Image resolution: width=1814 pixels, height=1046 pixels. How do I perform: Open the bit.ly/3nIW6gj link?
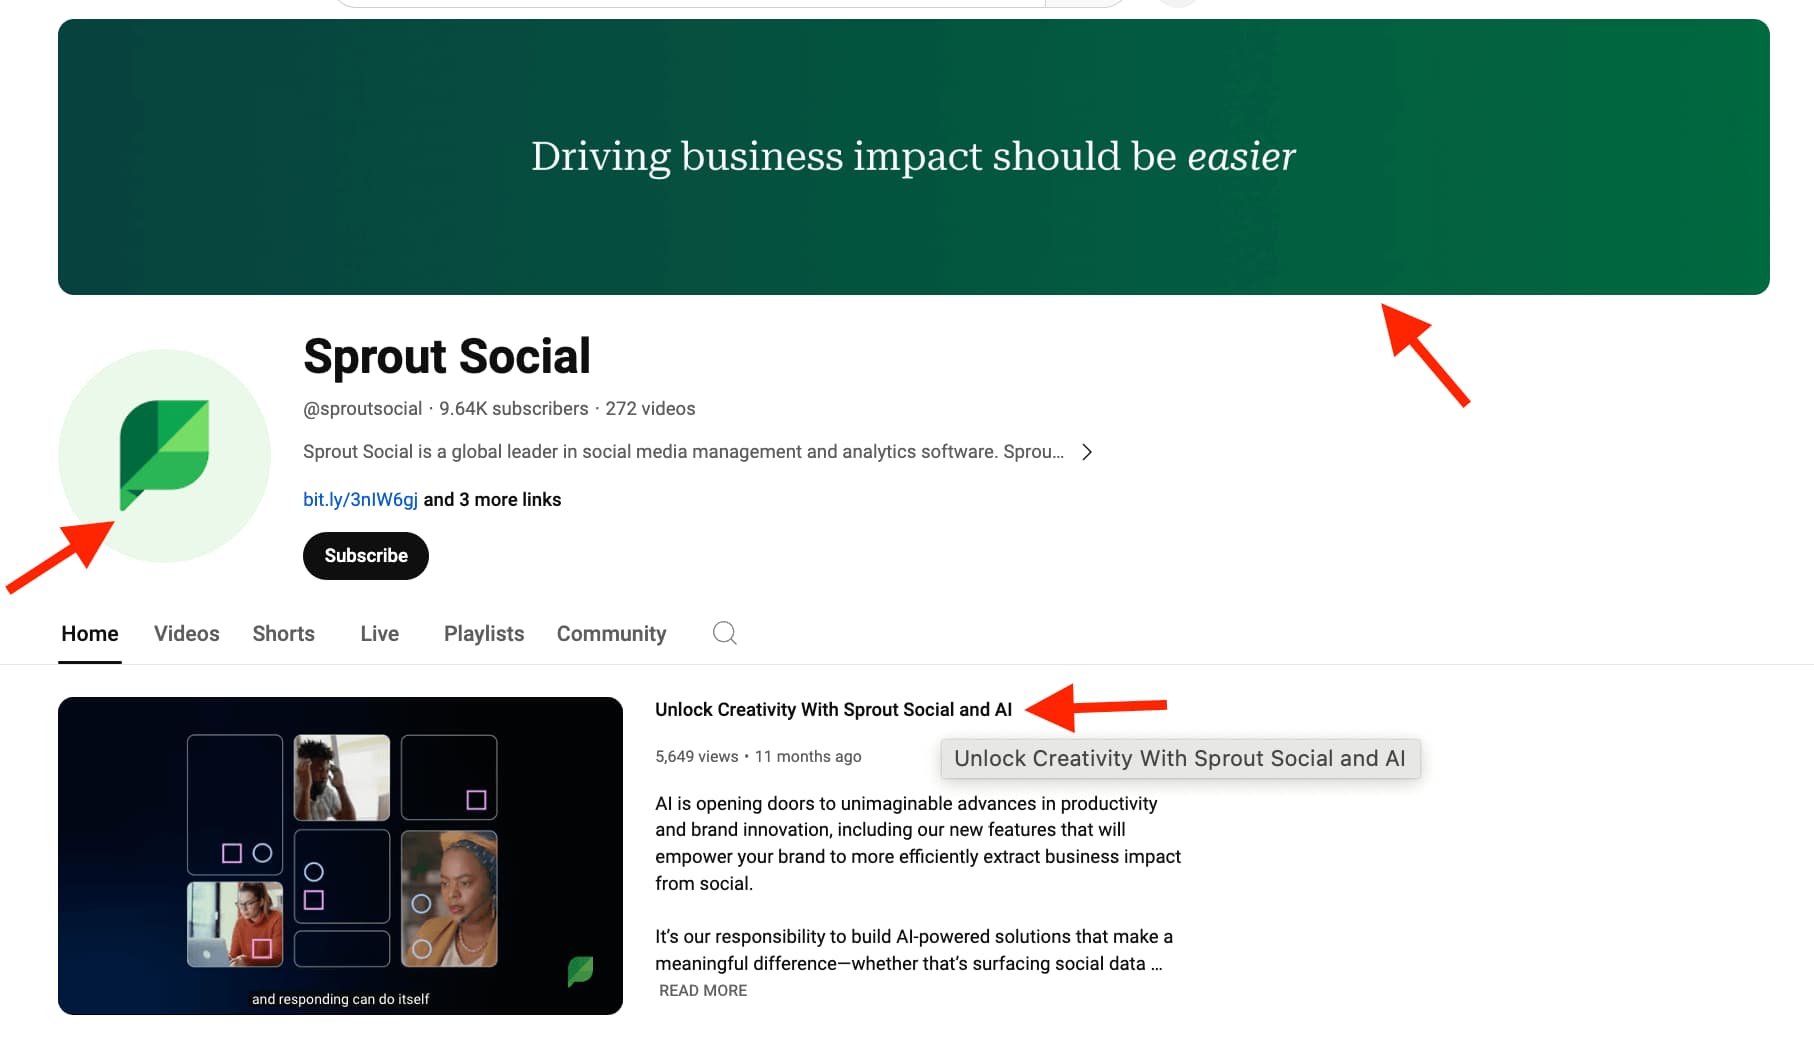pyautogui.click(x=360, y=499)
